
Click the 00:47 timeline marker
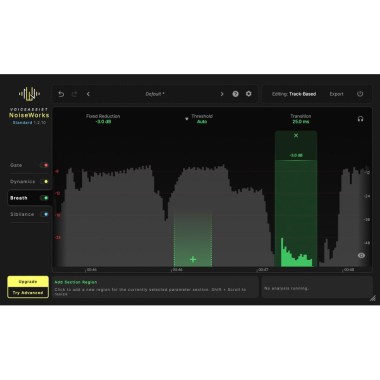(x=263, y=270)
